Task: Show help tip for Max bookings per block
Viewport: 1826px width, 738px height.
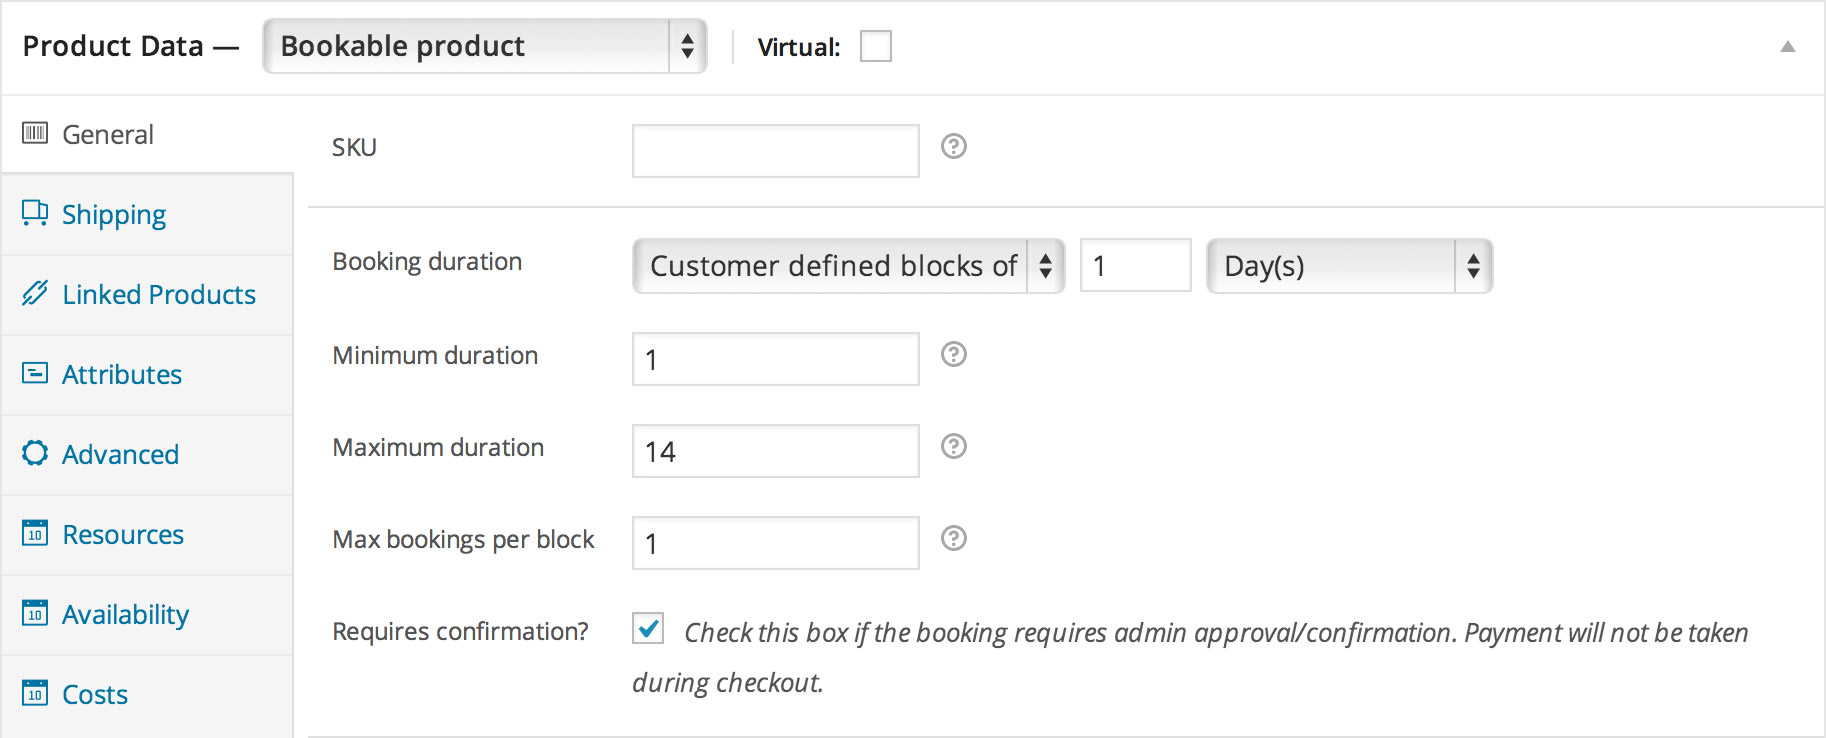Action: [954, 538]
